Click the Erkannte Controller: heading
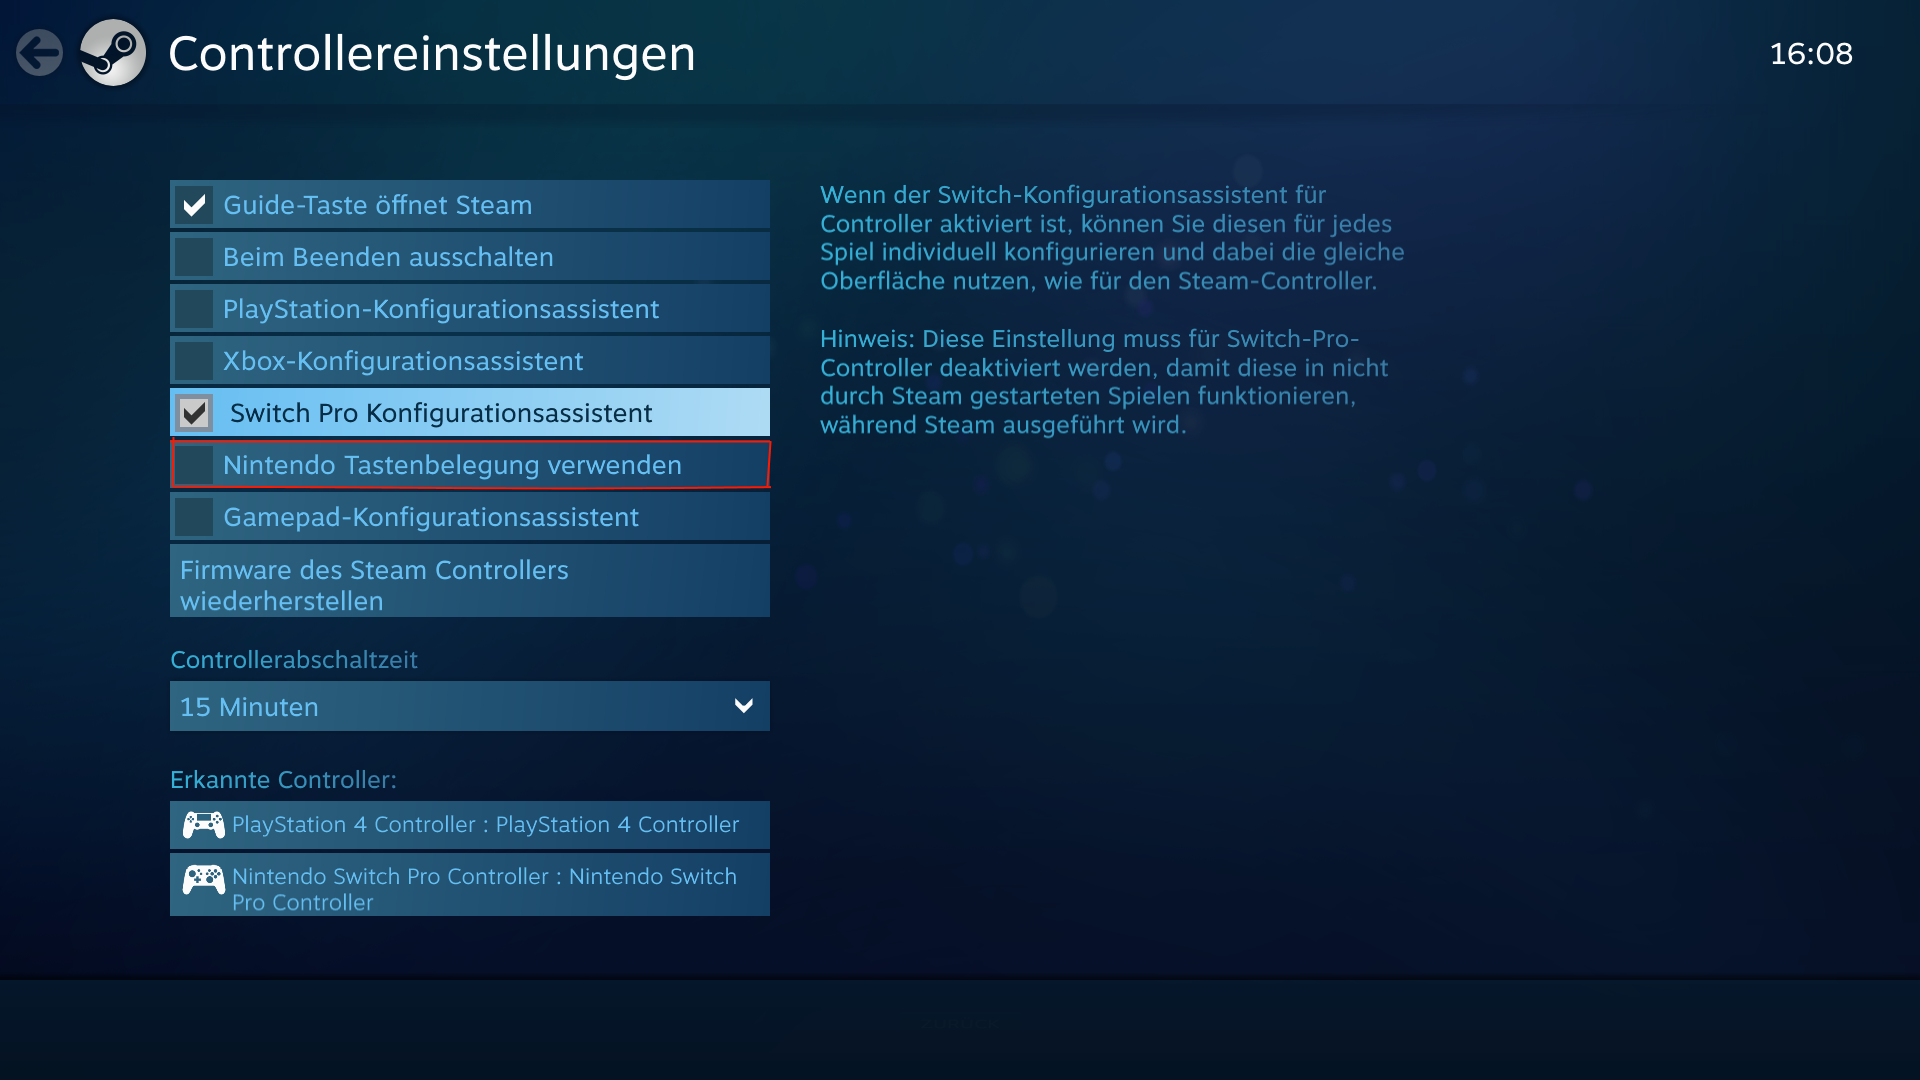The width and height of the screenshot is (1920, 1080). click(x=284, y=780)
